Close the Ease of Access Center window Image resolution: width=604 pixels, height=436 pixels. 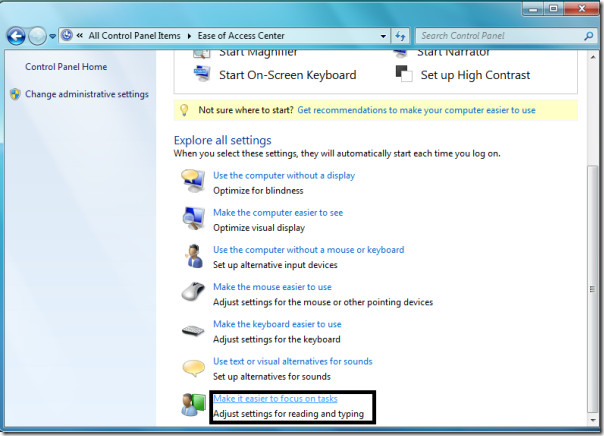pos(582,9)
